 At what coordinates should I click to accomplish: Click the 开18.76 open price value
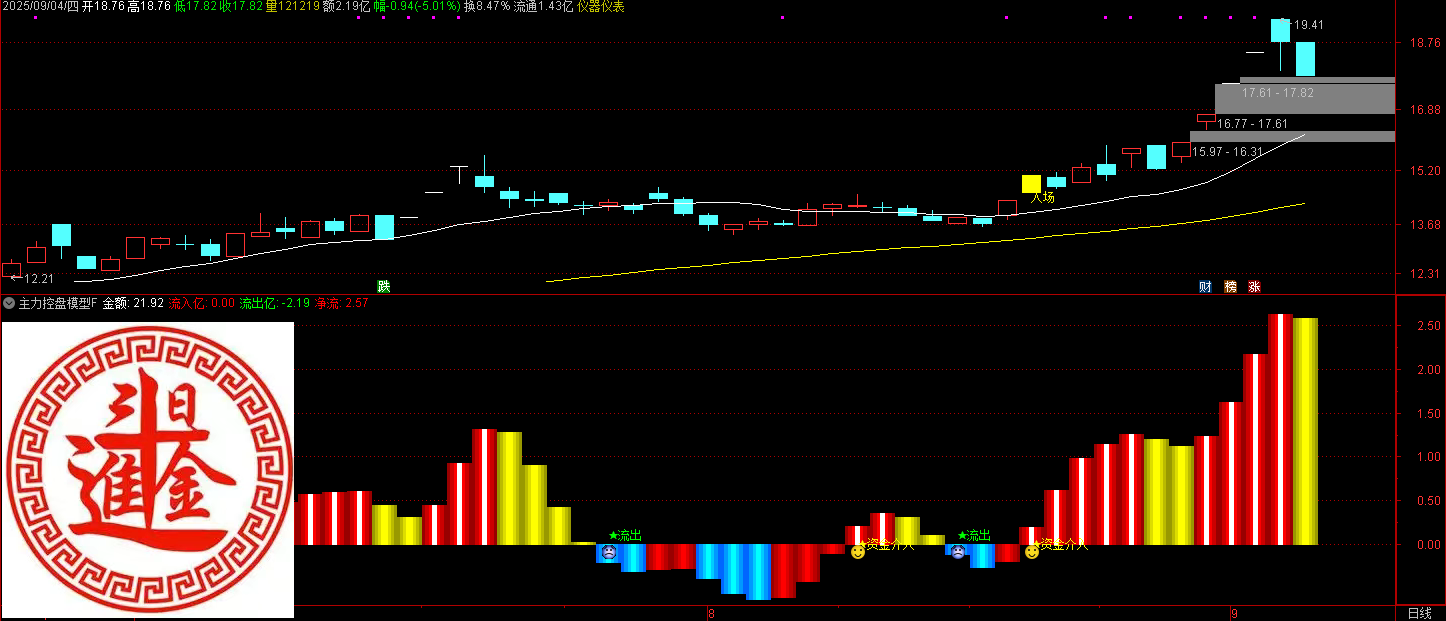point(103,6)
